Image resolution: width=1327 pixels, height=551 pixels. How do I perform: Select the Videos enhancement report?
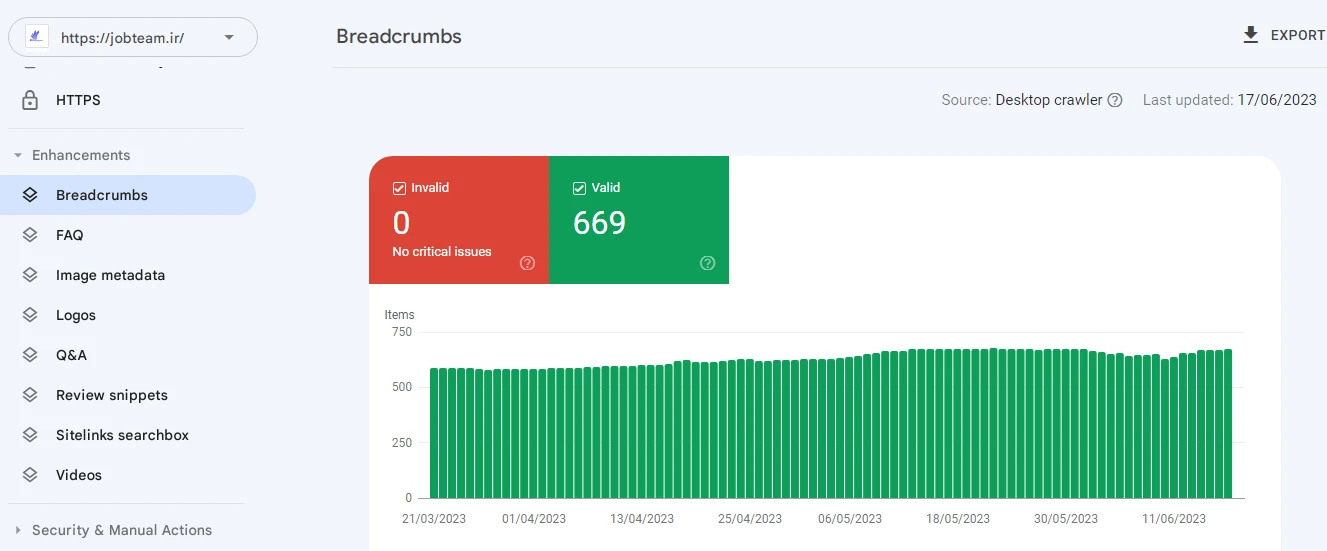[x=79, y=475]
